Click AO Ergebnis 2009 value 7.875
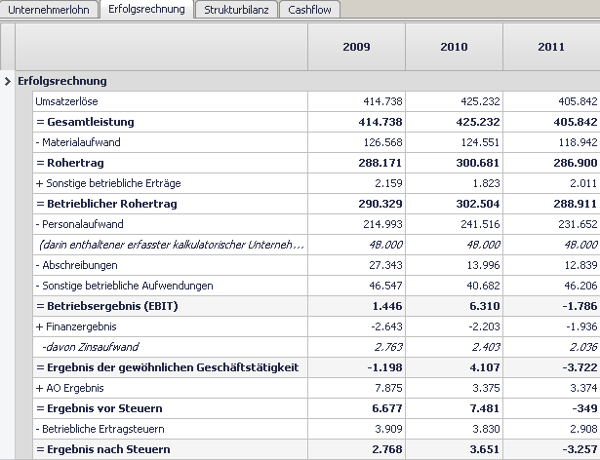Viewport: 600px width, 460px height. (x=388, y=388)
